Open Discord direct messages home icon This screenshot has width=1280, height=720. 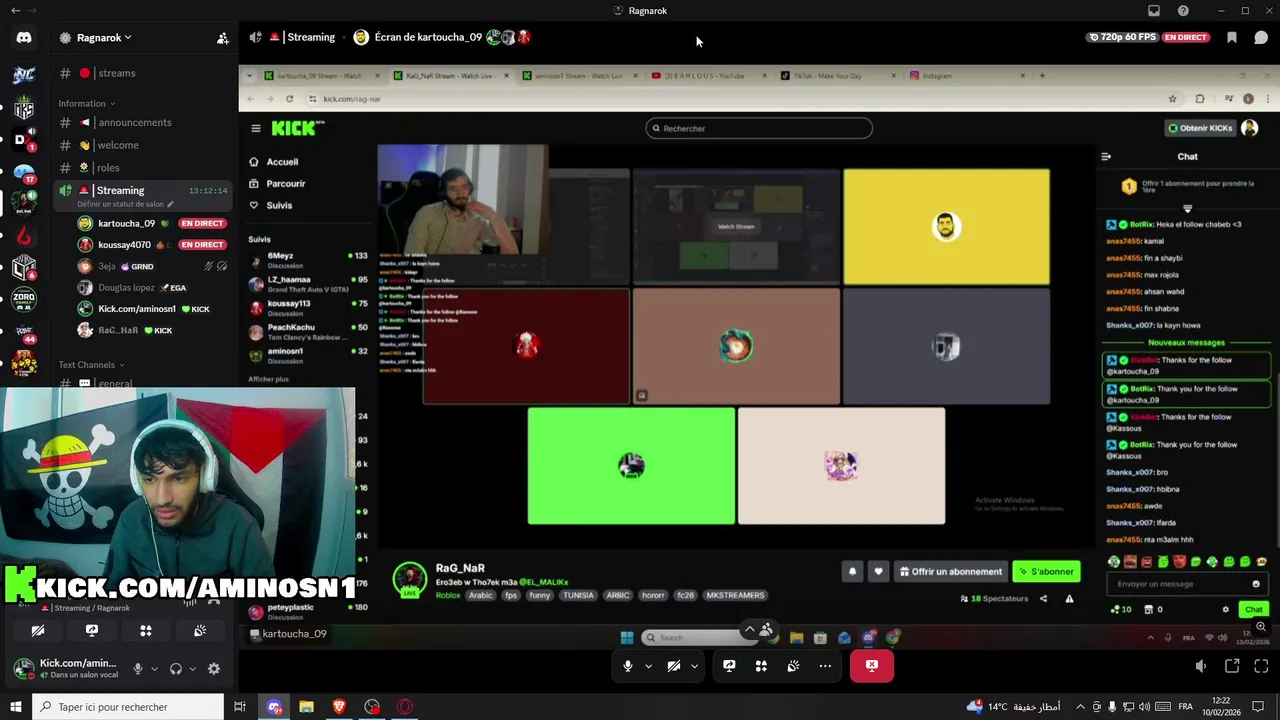click(24, 38)
